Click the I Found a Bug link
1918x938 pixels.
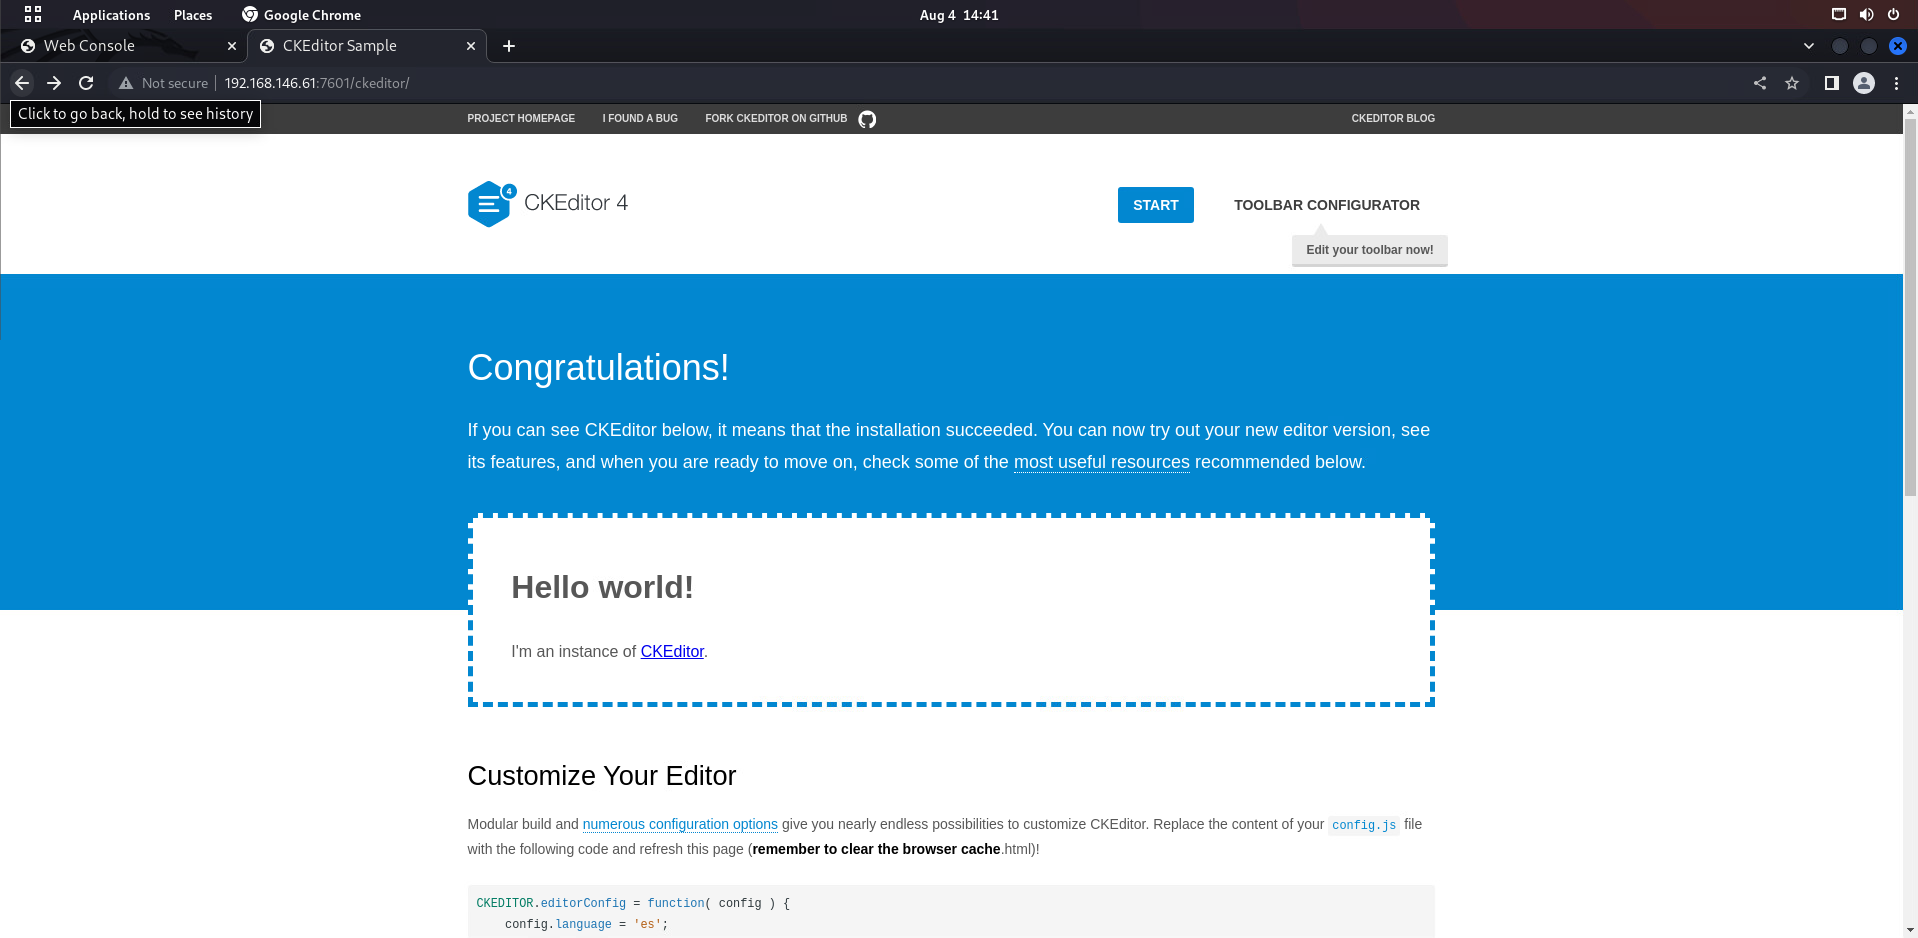tap(640, 118)
